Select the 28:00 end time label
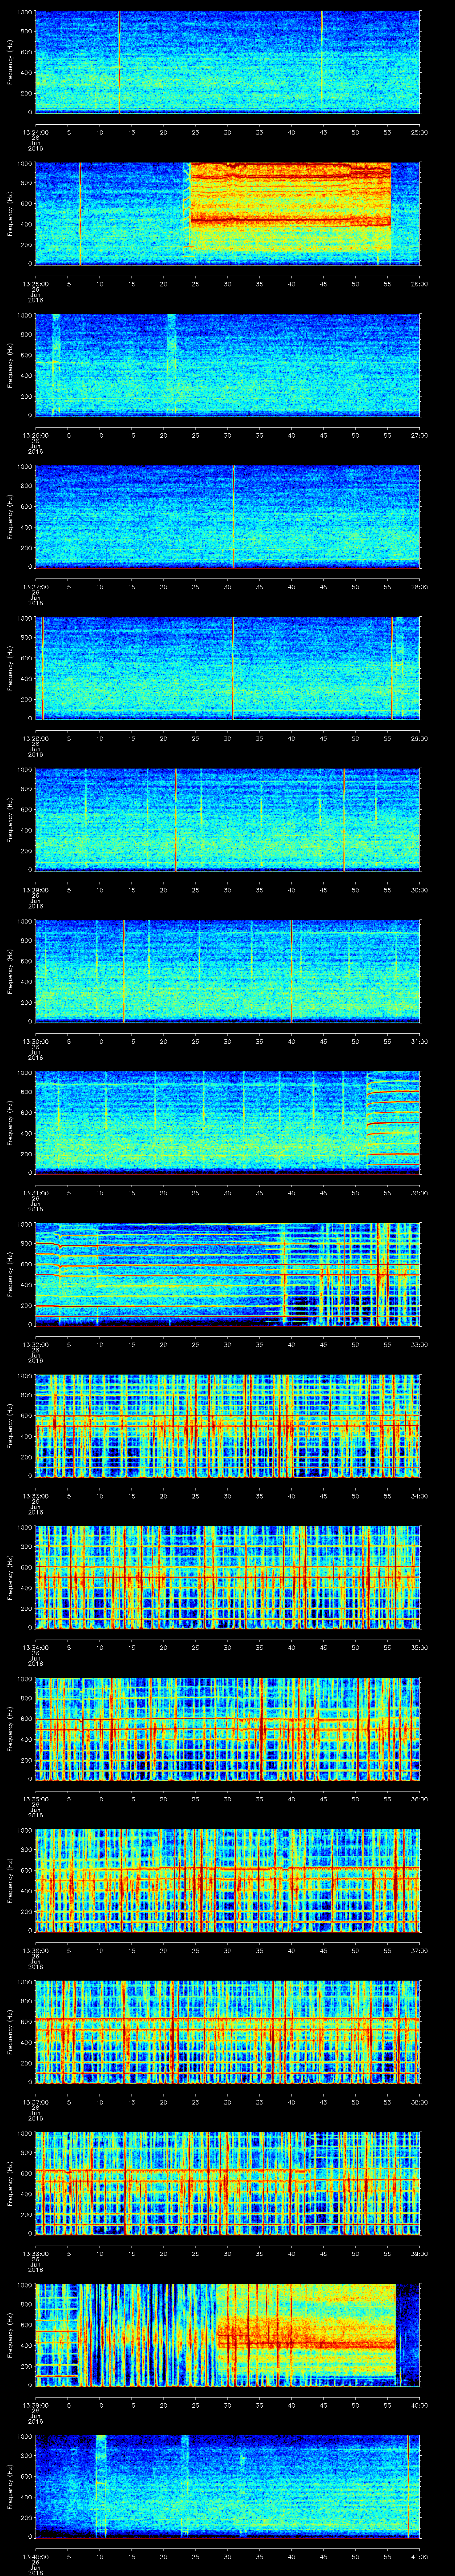455x2576 pixels. [x=419, y=586]
